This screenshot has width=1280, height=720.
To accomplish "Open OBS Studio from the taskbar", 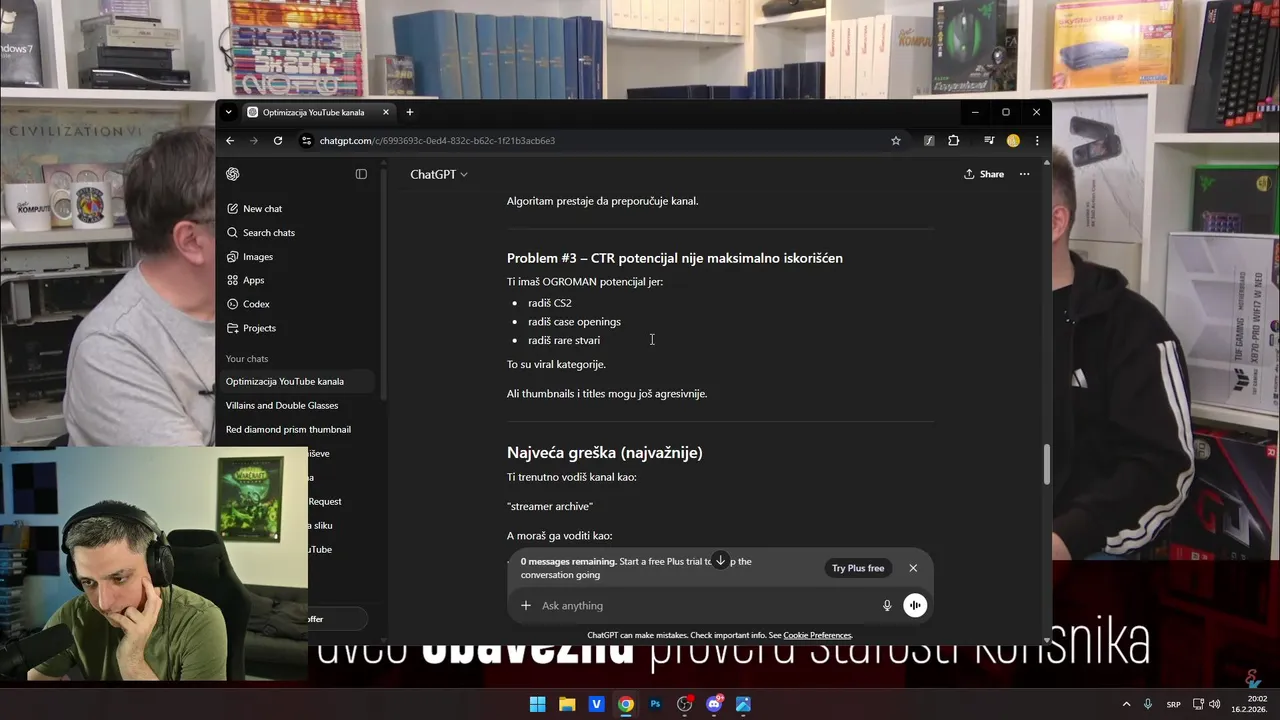I will tap(685, 704).
